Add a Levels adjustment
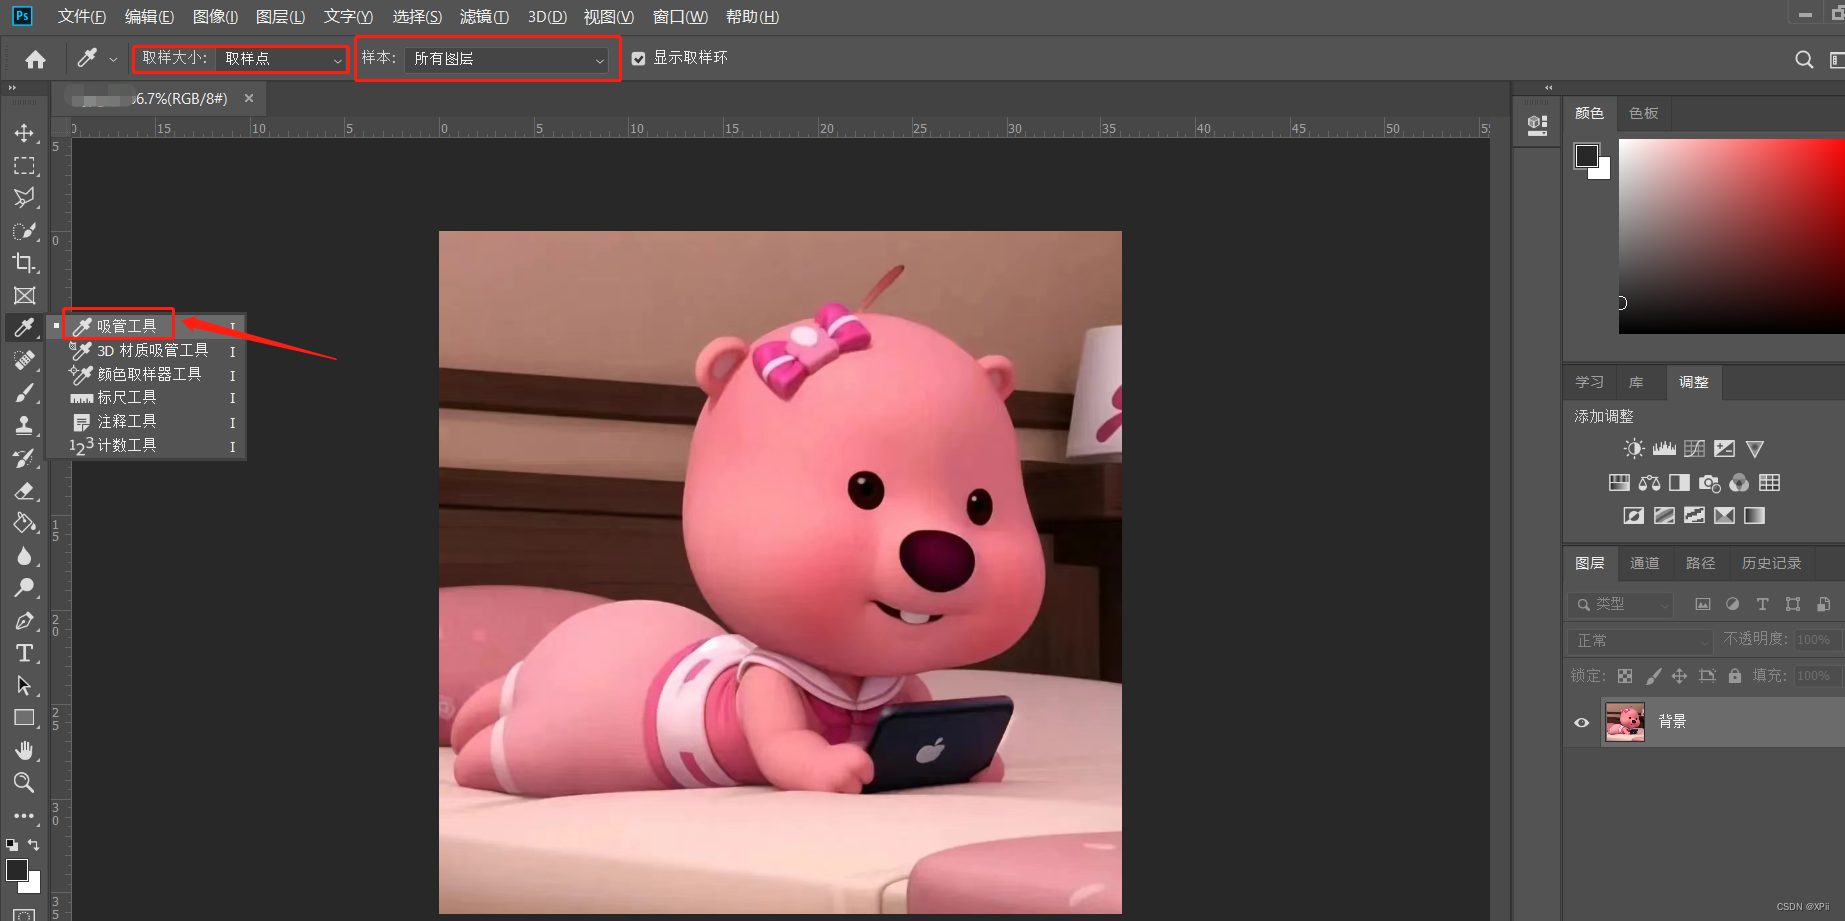The image size is (1845, 921). 1664,448
